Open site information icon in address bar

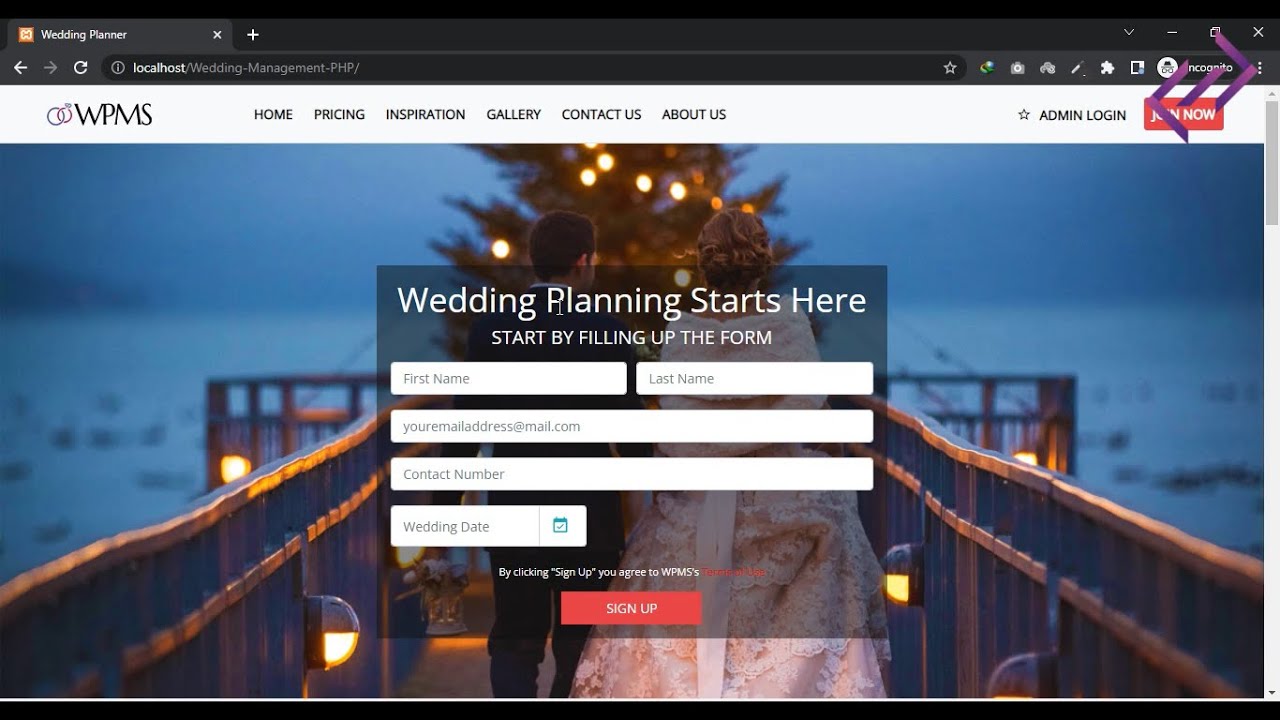pyautogui.click(x=118, y=68)
